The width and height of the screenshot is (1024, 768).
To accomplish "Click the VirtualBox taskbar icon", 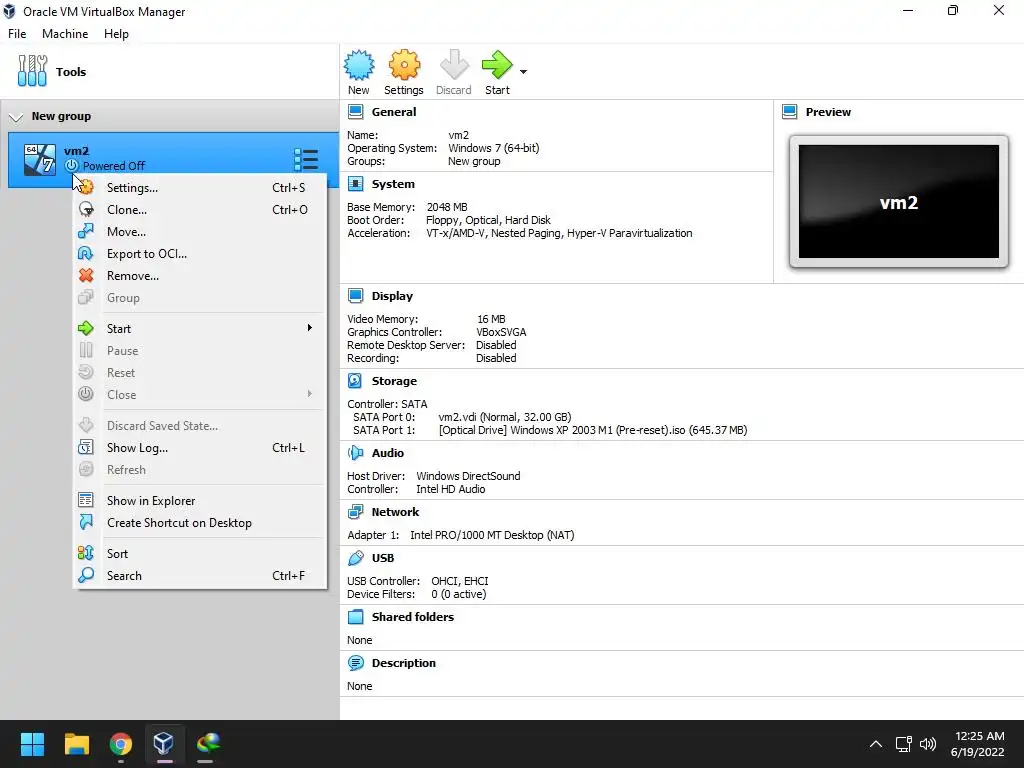I will click(x=163, y=744).
